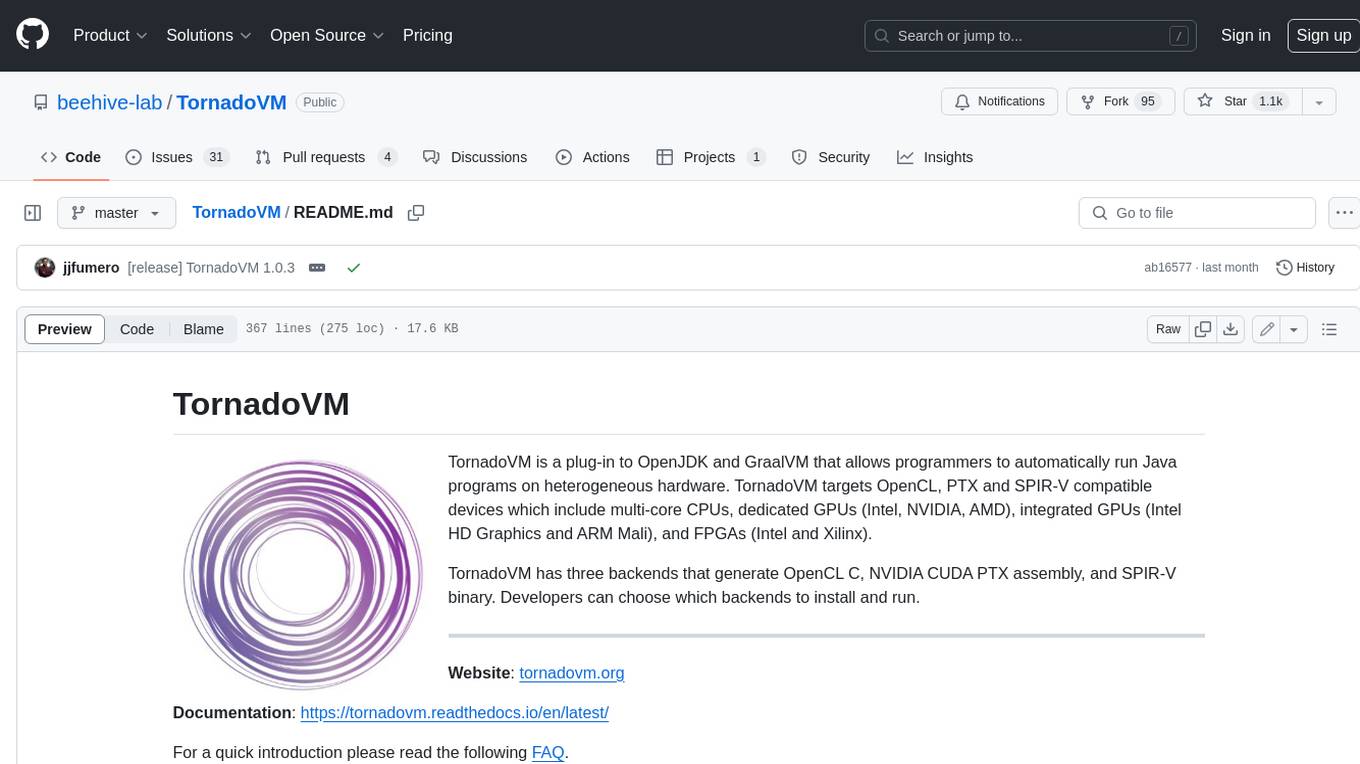1360x764 pixels.
Task: Open jjfumero's avatar profile
Action: (x=44, y=268)
